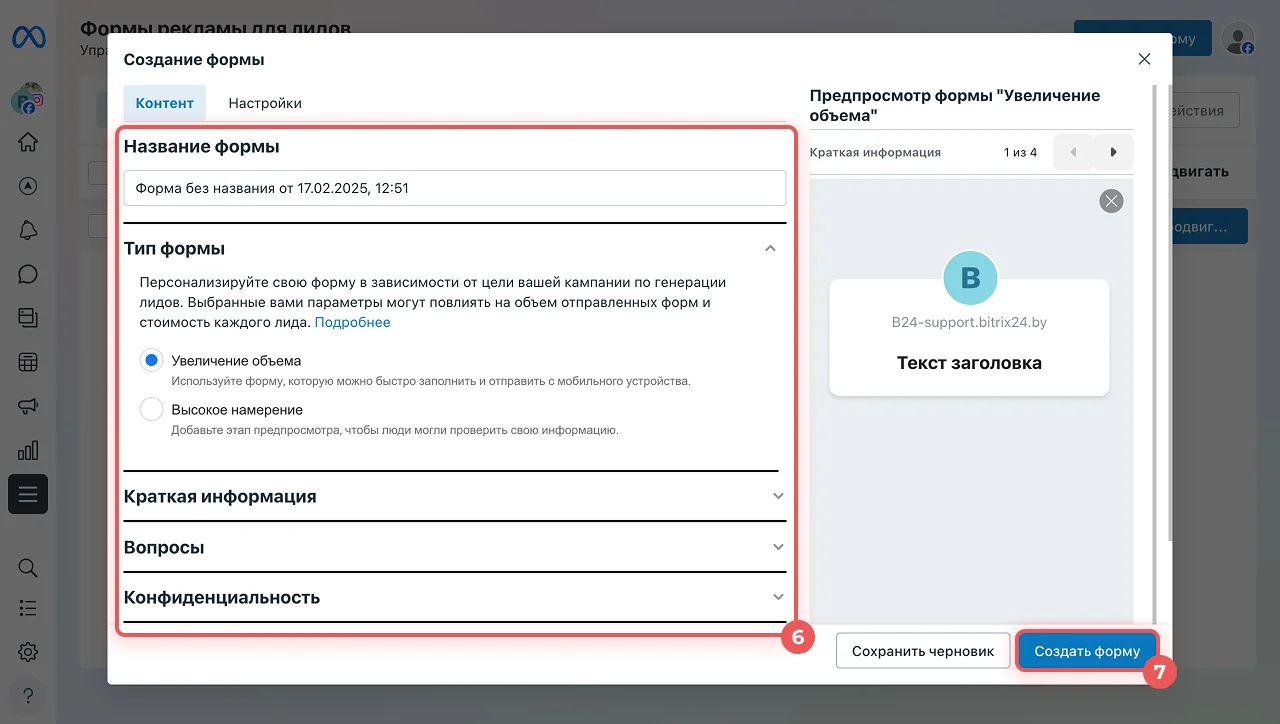Click the megaphone ads icon
This screenshot has height=724, width=1280.
click(28, 406)
